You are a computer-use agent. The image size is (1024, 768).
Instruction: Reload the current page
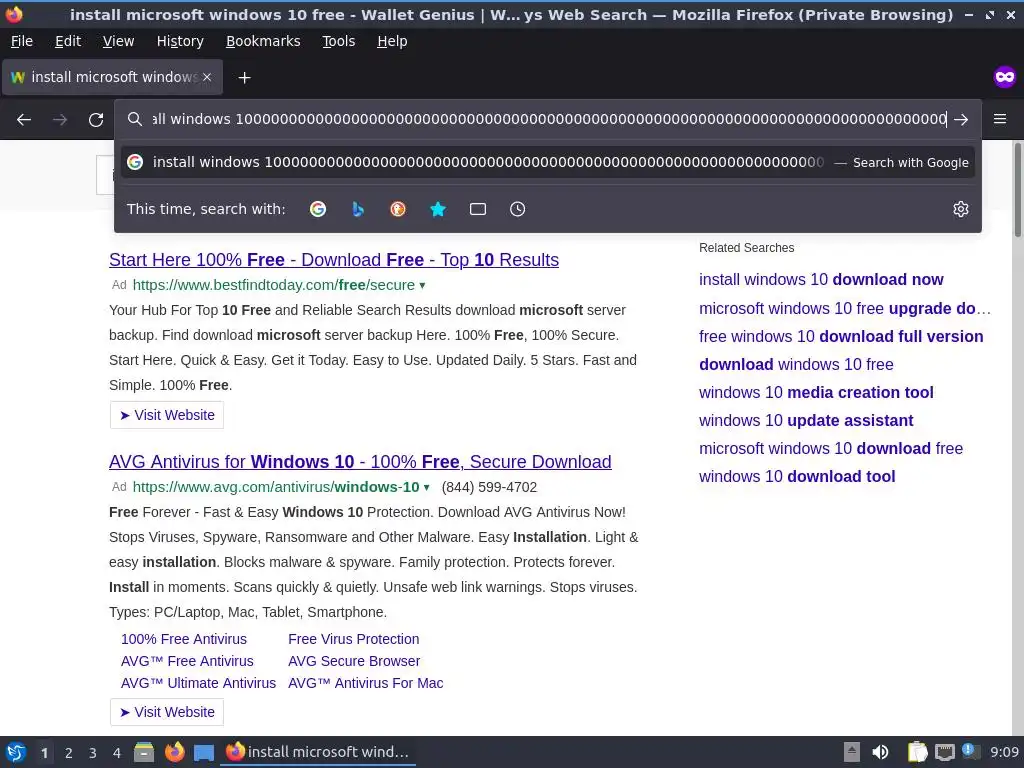(x=96, y=120)
